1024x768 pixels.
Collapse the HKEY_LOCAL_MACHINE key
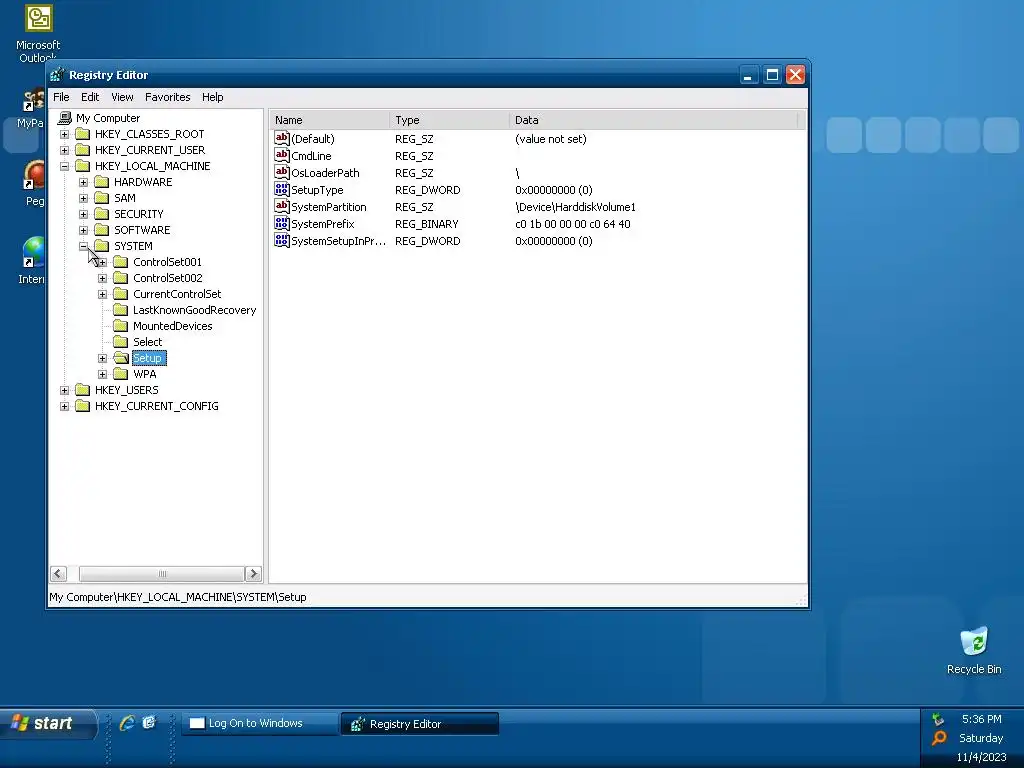point(65,167)
